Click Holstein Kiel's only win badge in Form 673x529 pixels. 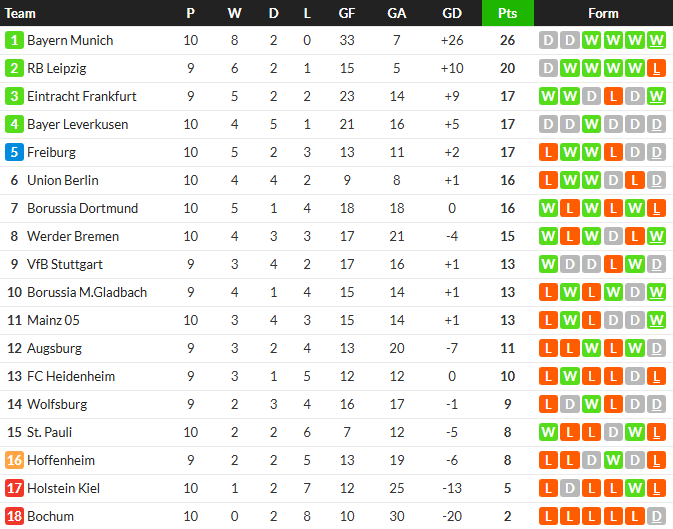click(635, 489)
